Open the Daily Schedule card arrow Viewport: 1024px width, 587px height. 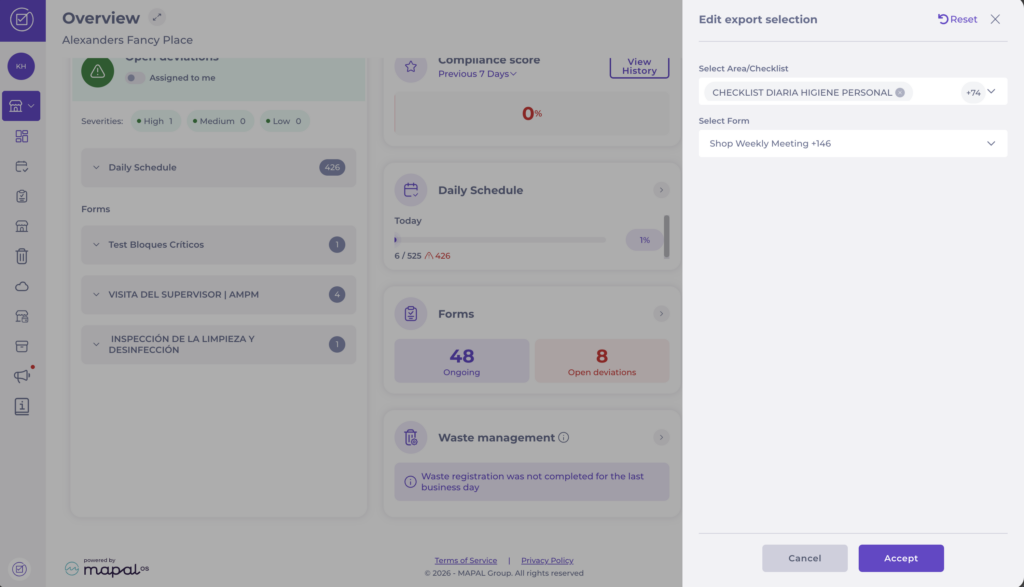660,190
